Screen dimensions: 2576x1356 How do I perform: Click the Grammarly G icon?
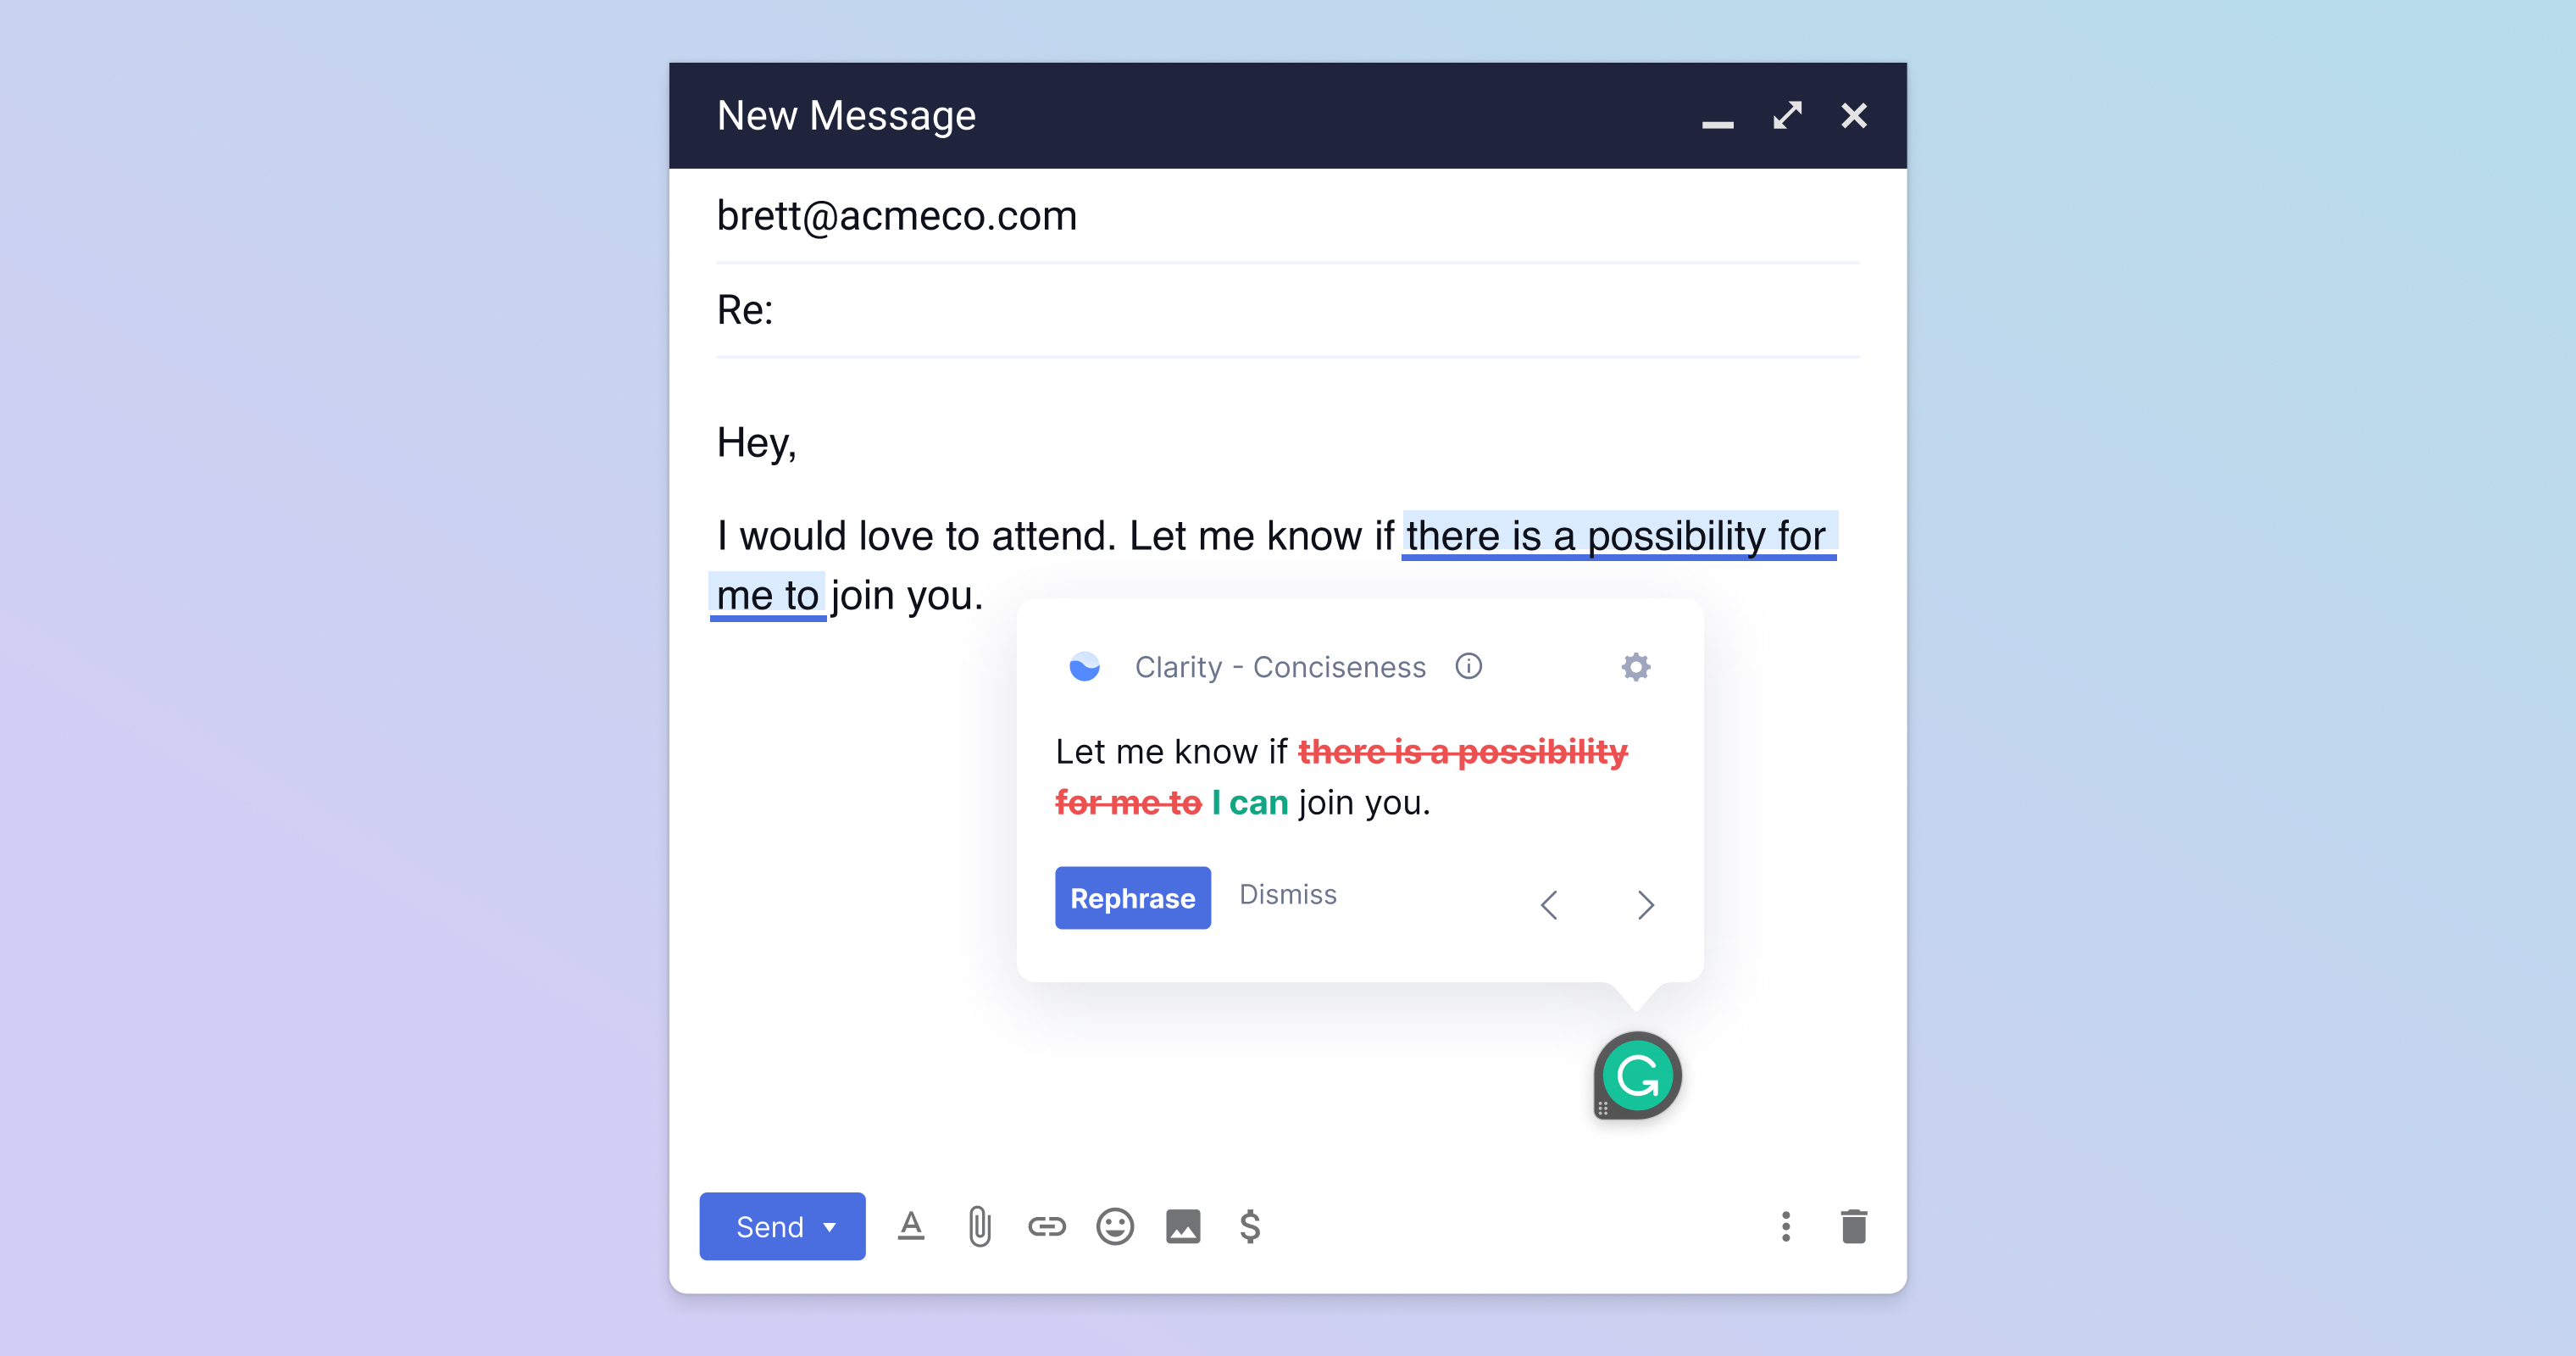coord(1634,1076)
